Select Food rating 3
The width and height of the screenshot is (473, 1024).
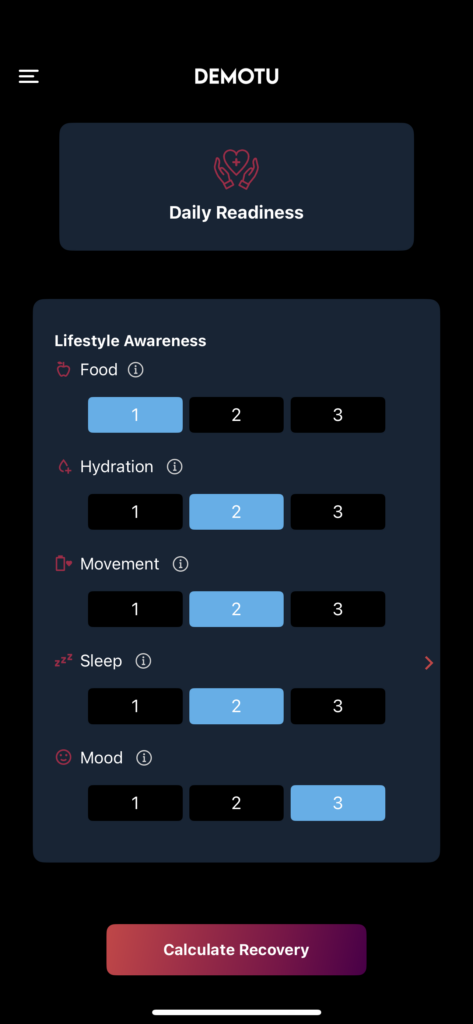[338, 415]
